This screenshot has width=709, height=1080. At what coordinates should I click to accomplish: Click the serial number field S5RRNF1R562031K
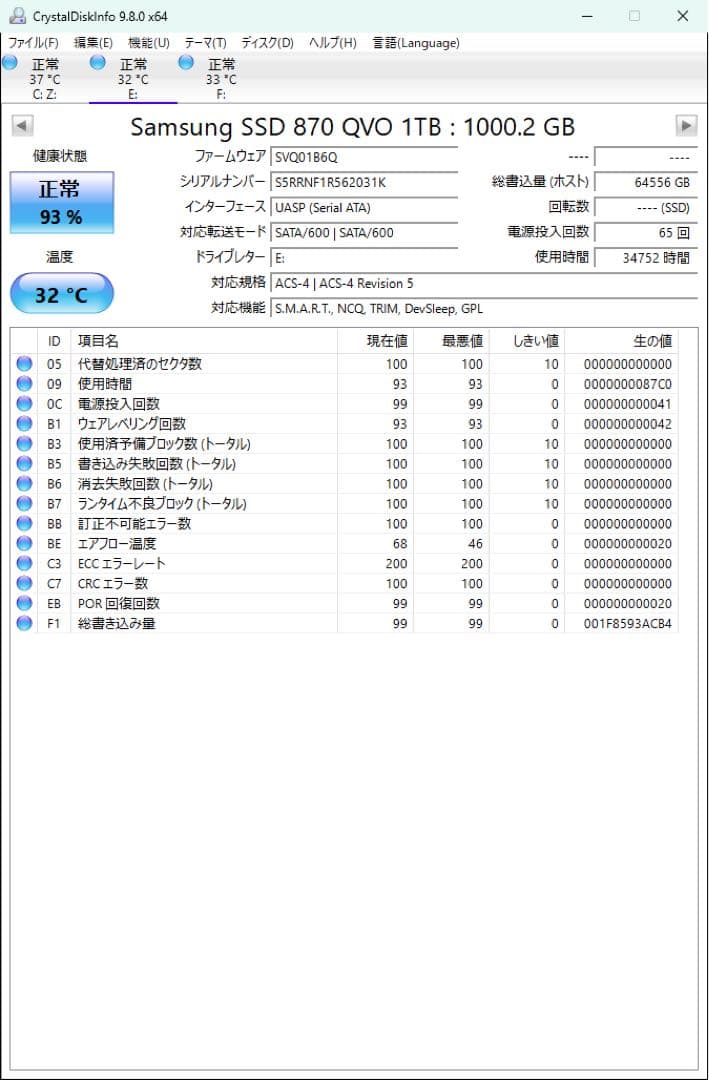(x=364, y=183)
